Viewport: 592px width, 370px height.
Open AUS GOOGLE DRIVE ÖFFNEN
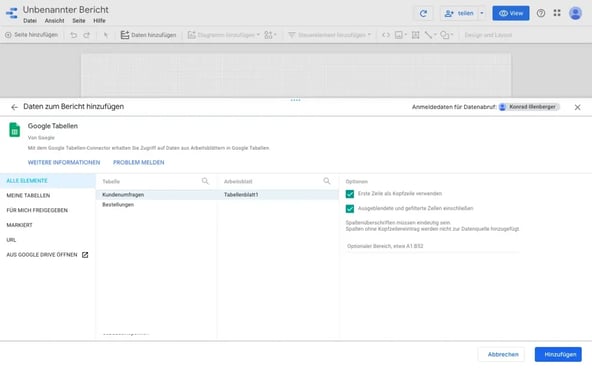point(48,255)
